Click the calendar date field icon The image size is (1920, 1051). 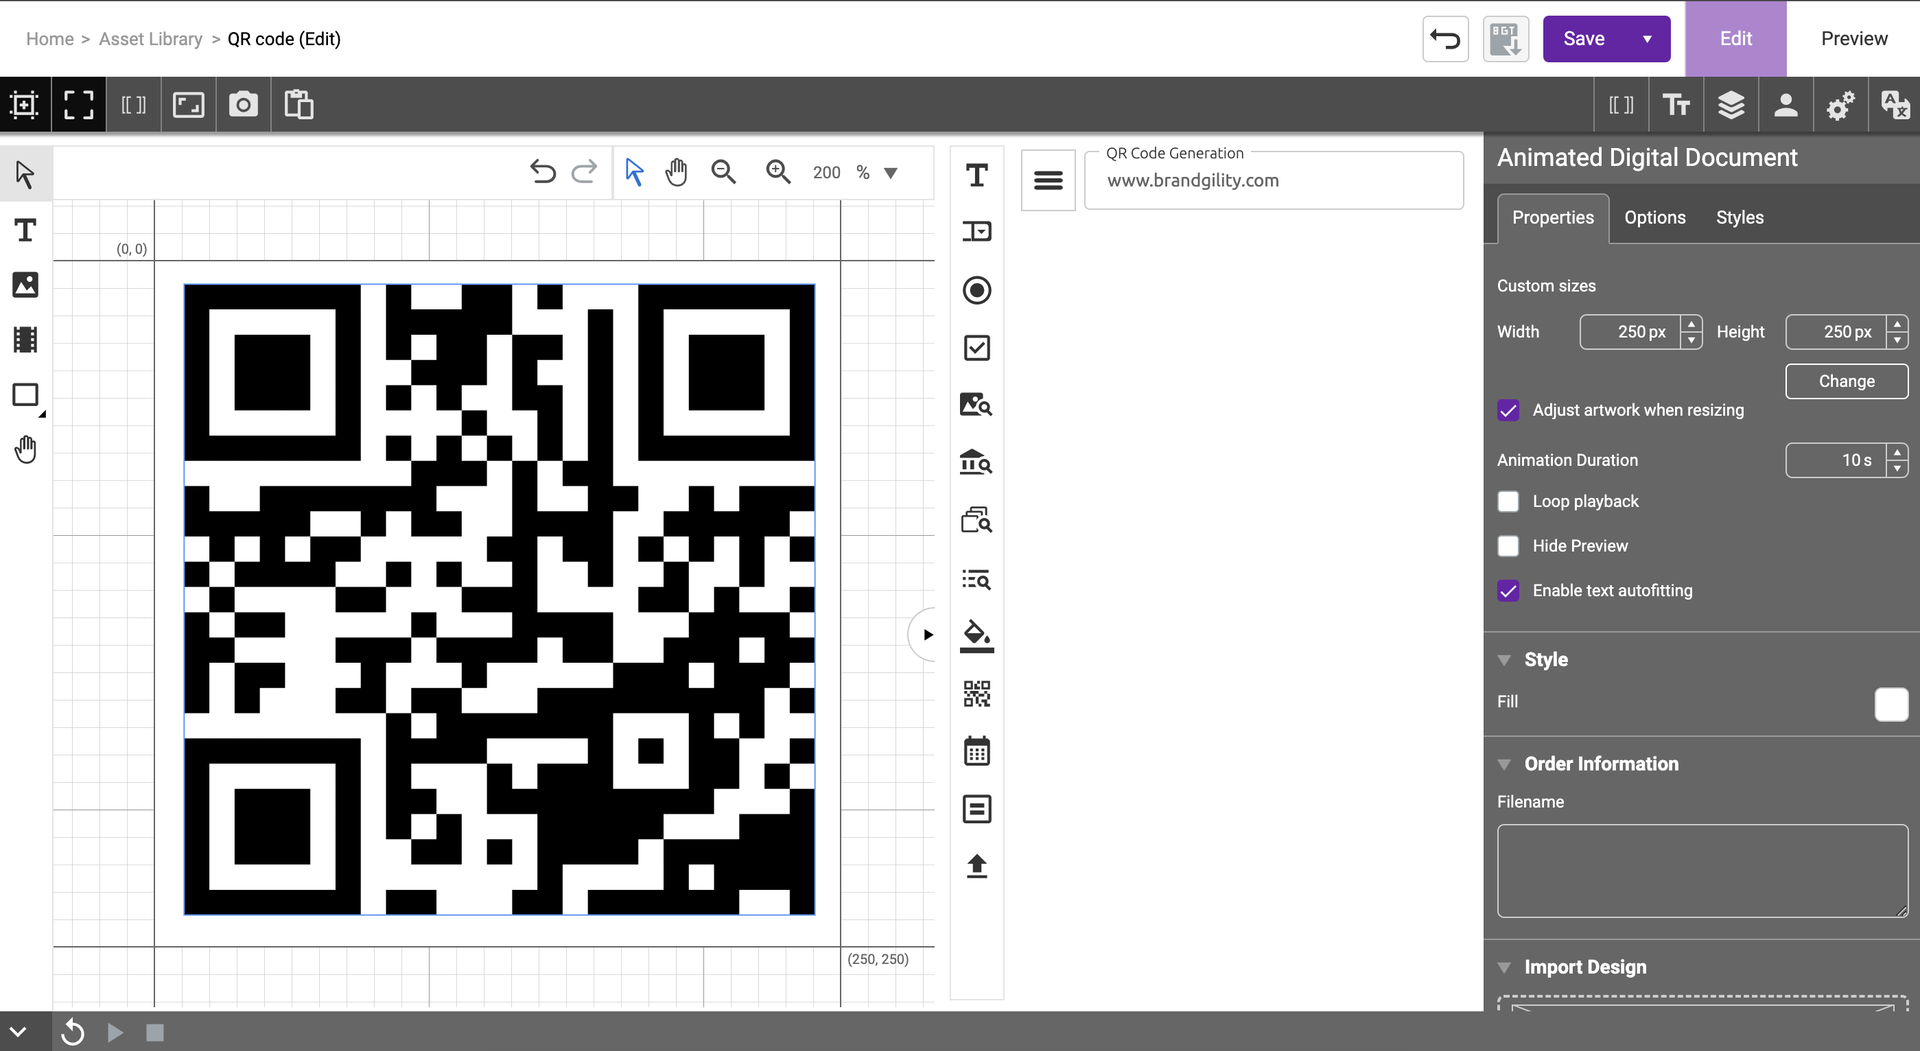click(x=976, y=751)
